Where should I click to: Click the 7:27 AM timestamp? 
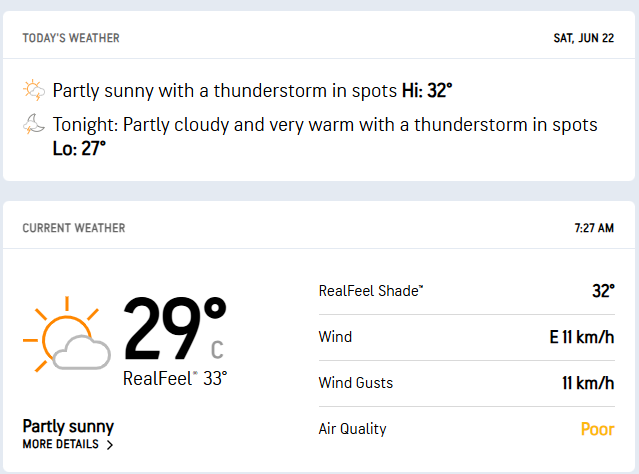594,228
